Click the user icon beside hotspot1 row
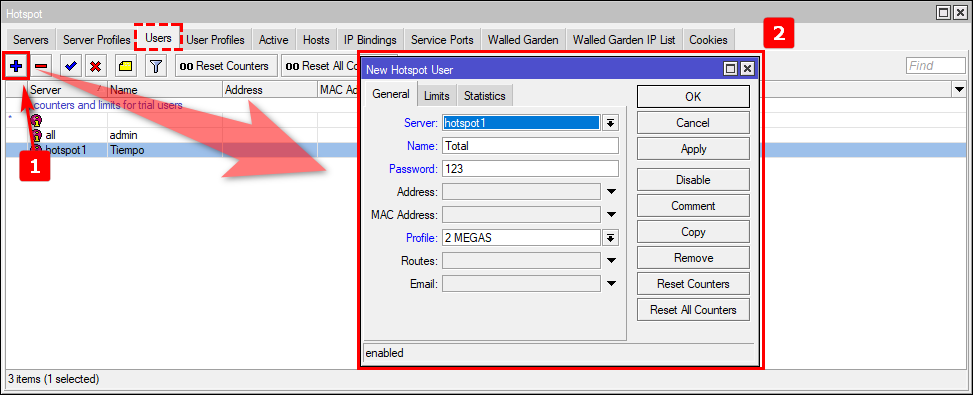This screenshot has width=973, height=395. (37, 149)
